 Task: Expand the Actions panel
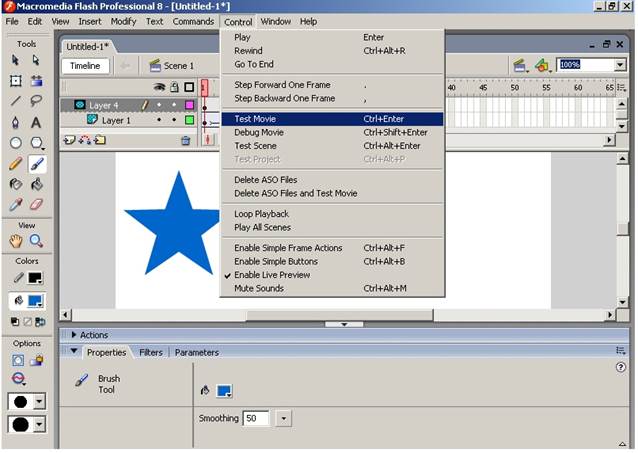pos(74,335)
